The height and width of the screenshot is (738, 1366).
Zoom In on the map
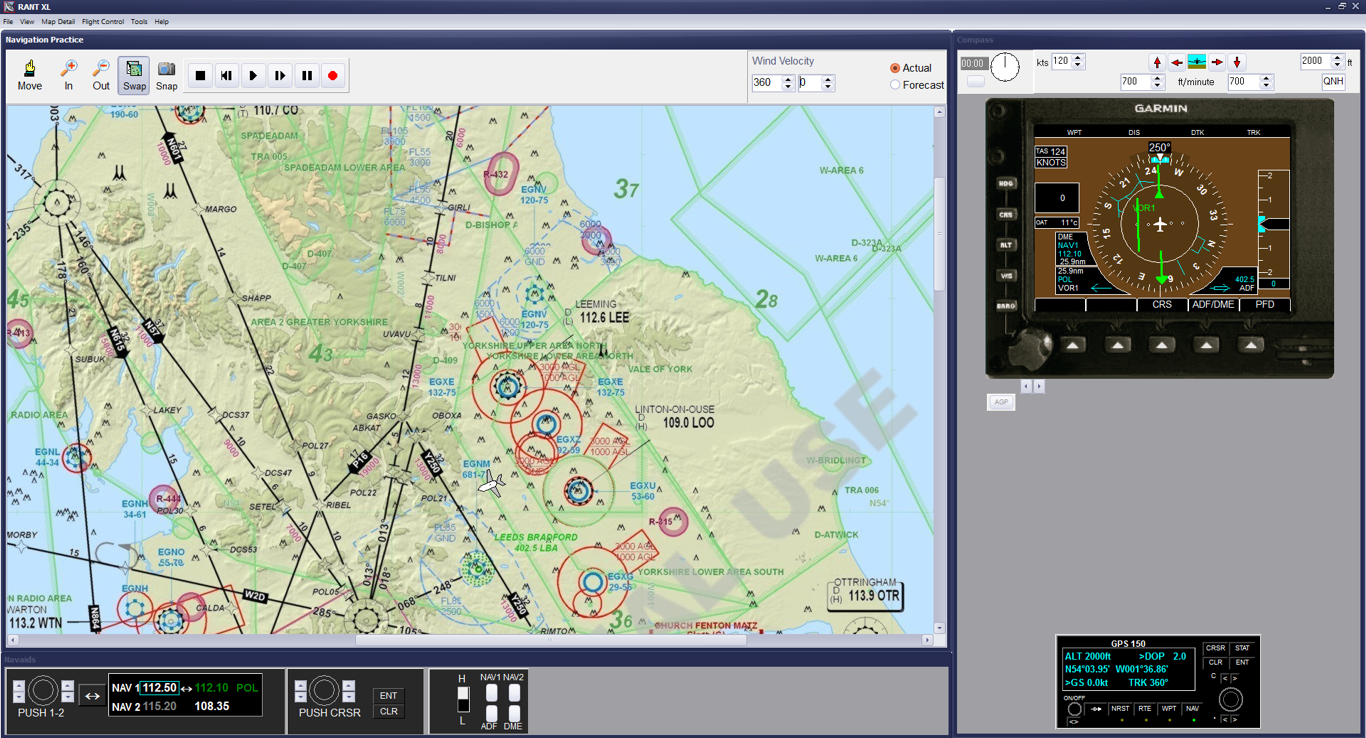[x=68, y=75]
